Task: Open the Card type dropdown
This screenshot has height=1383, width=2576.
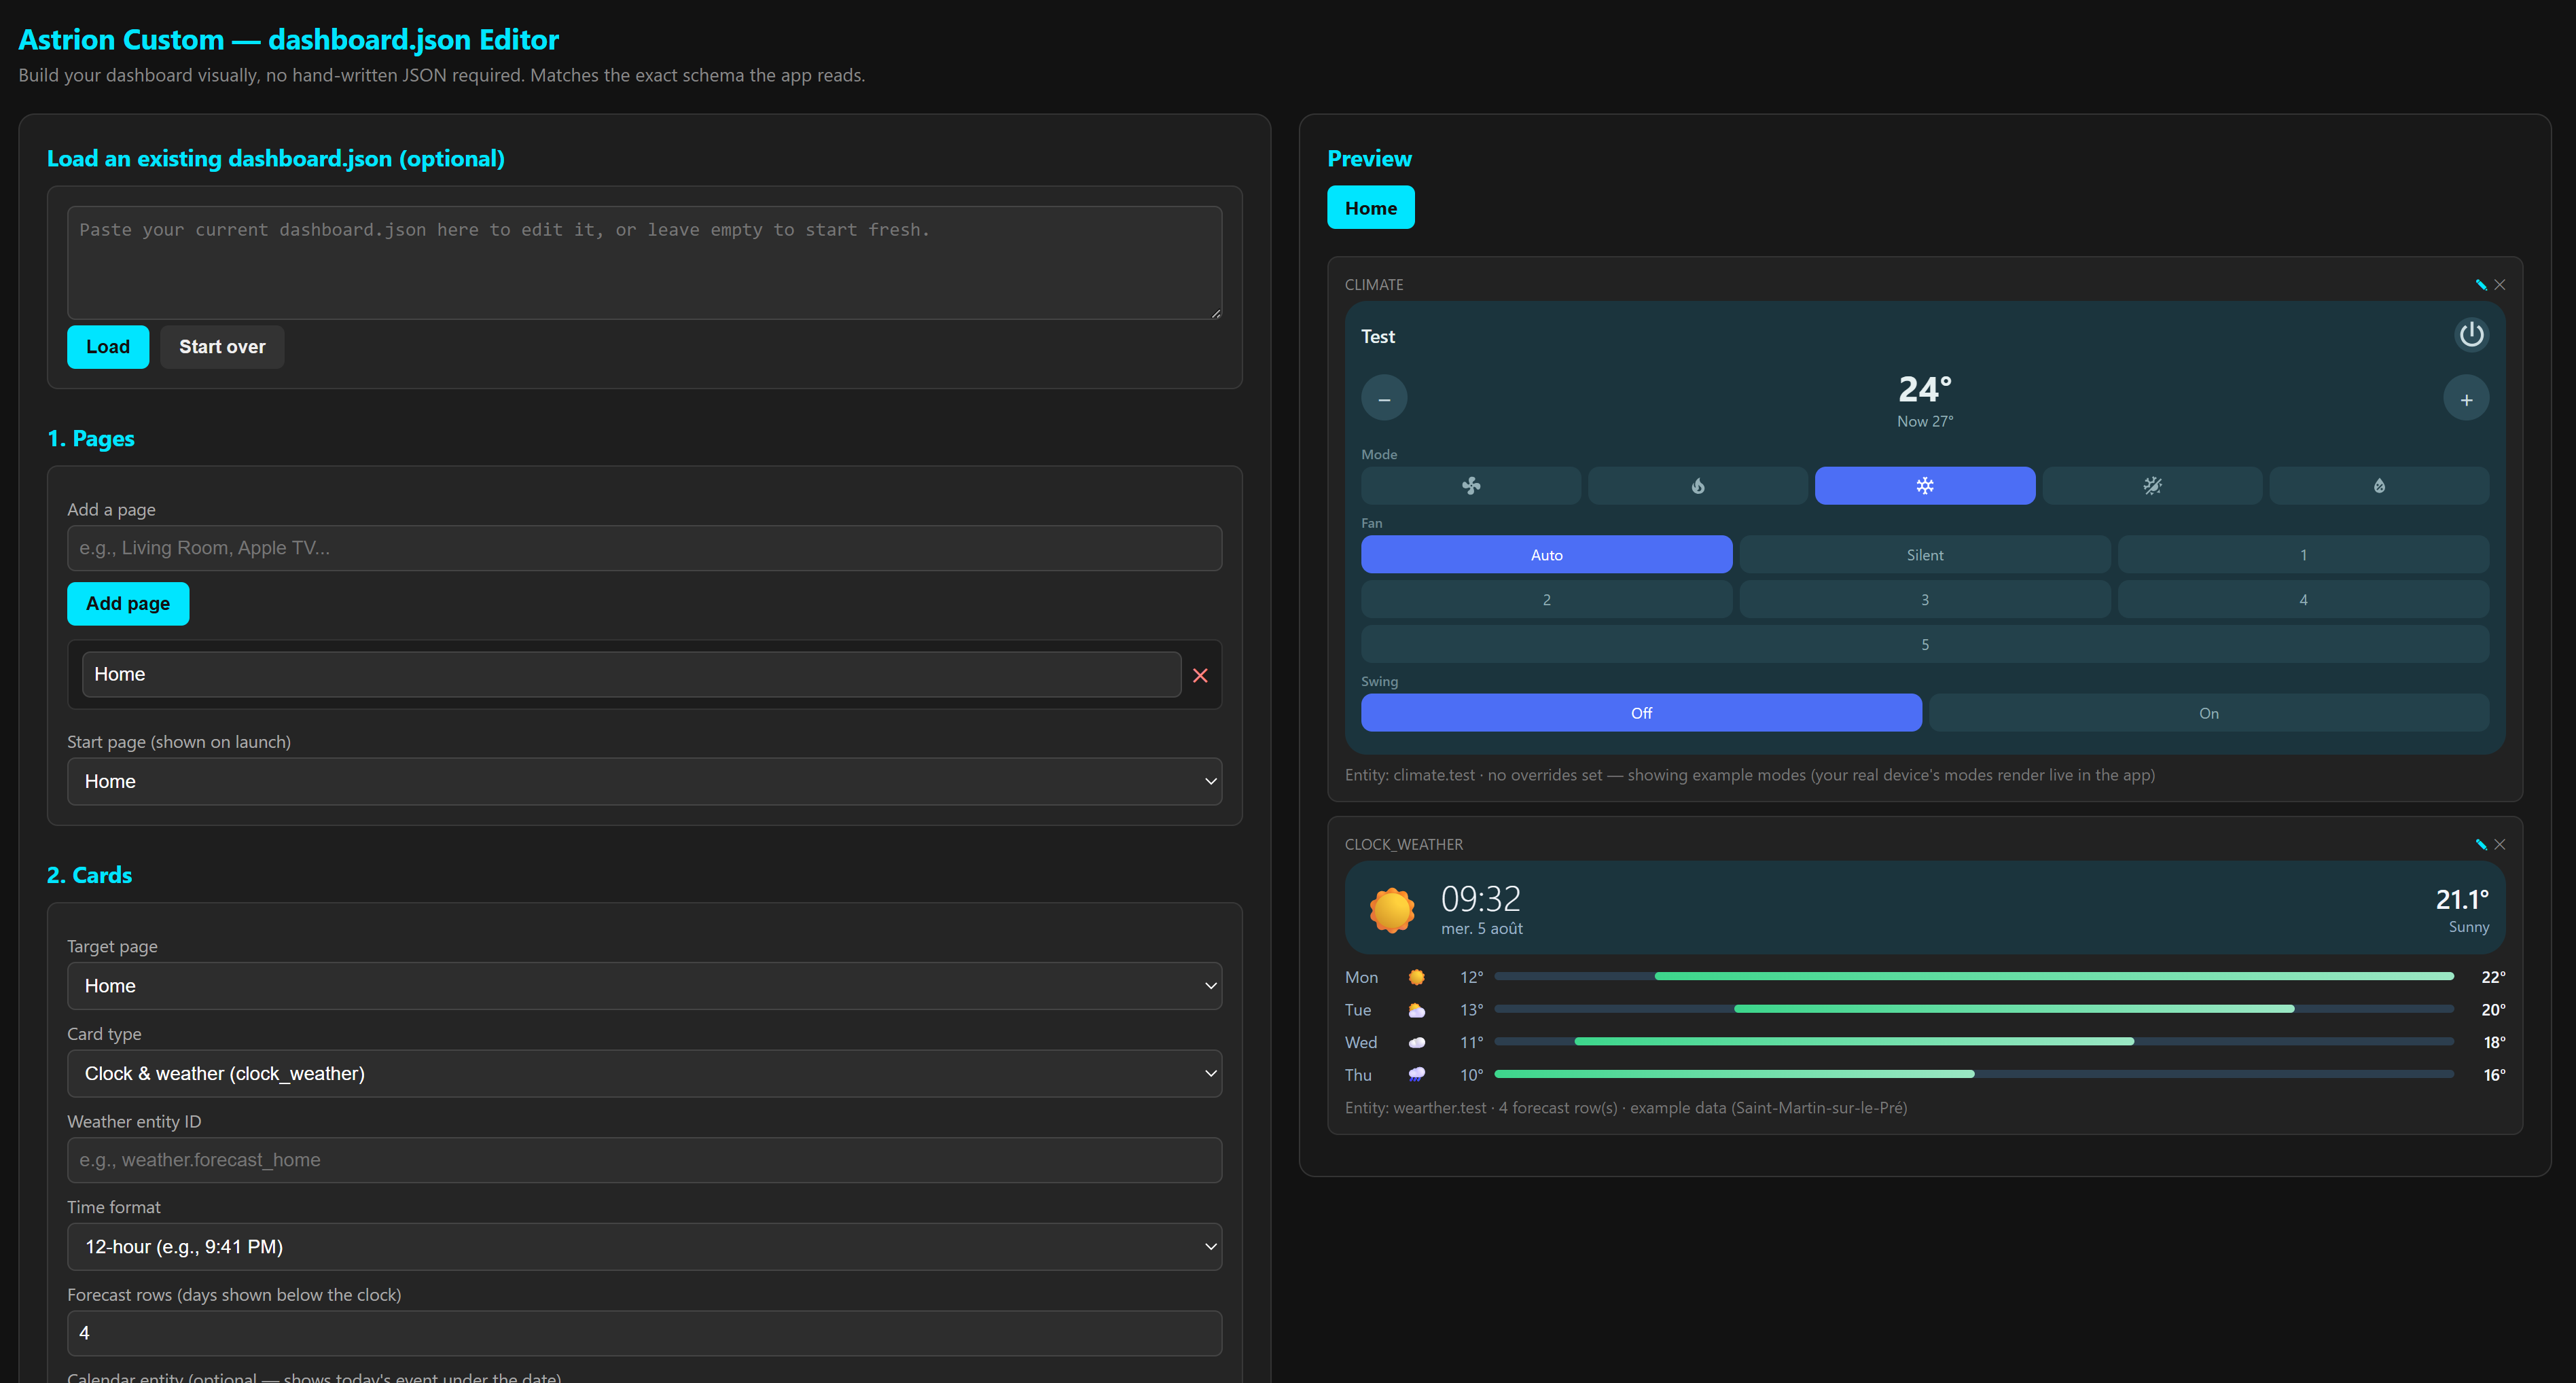Action: click(644, 1074)
